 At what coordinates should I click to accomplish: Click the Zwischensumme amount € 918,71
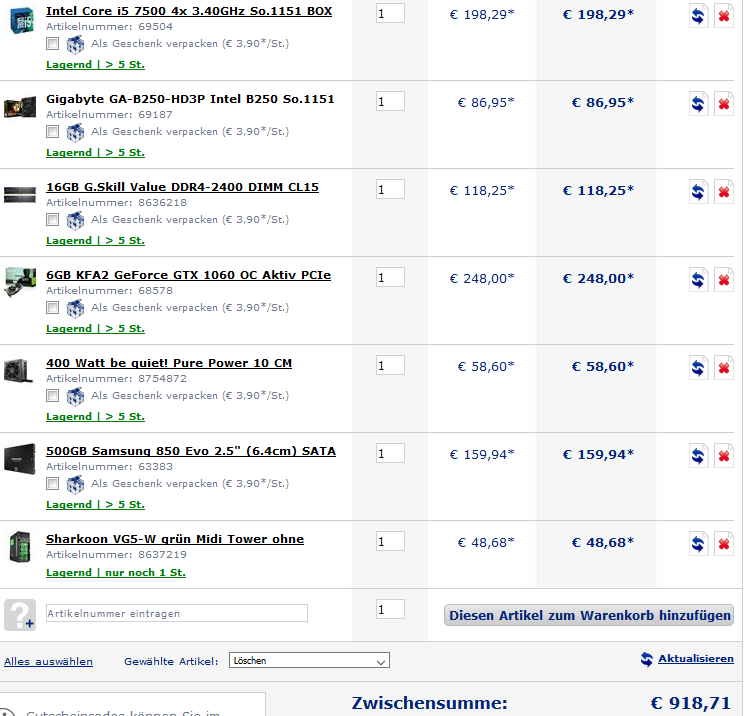pos(690,703)
